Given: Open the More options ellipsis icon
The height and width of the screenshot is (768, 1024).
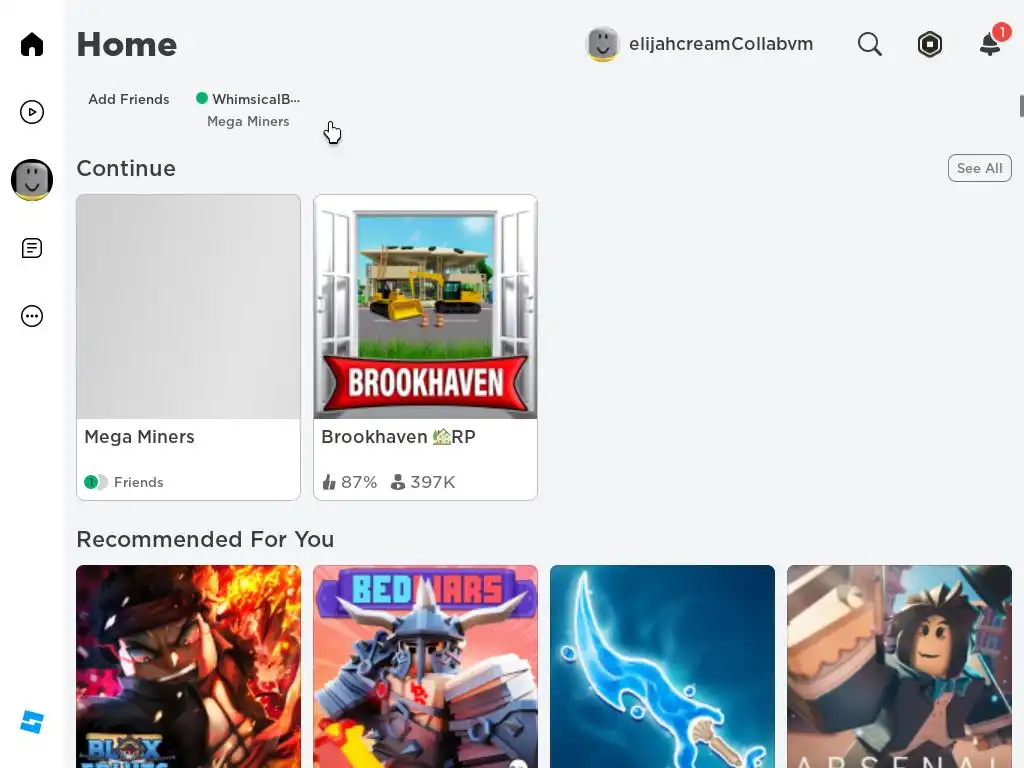Looking at the screenshot, I should coord(31,316).
